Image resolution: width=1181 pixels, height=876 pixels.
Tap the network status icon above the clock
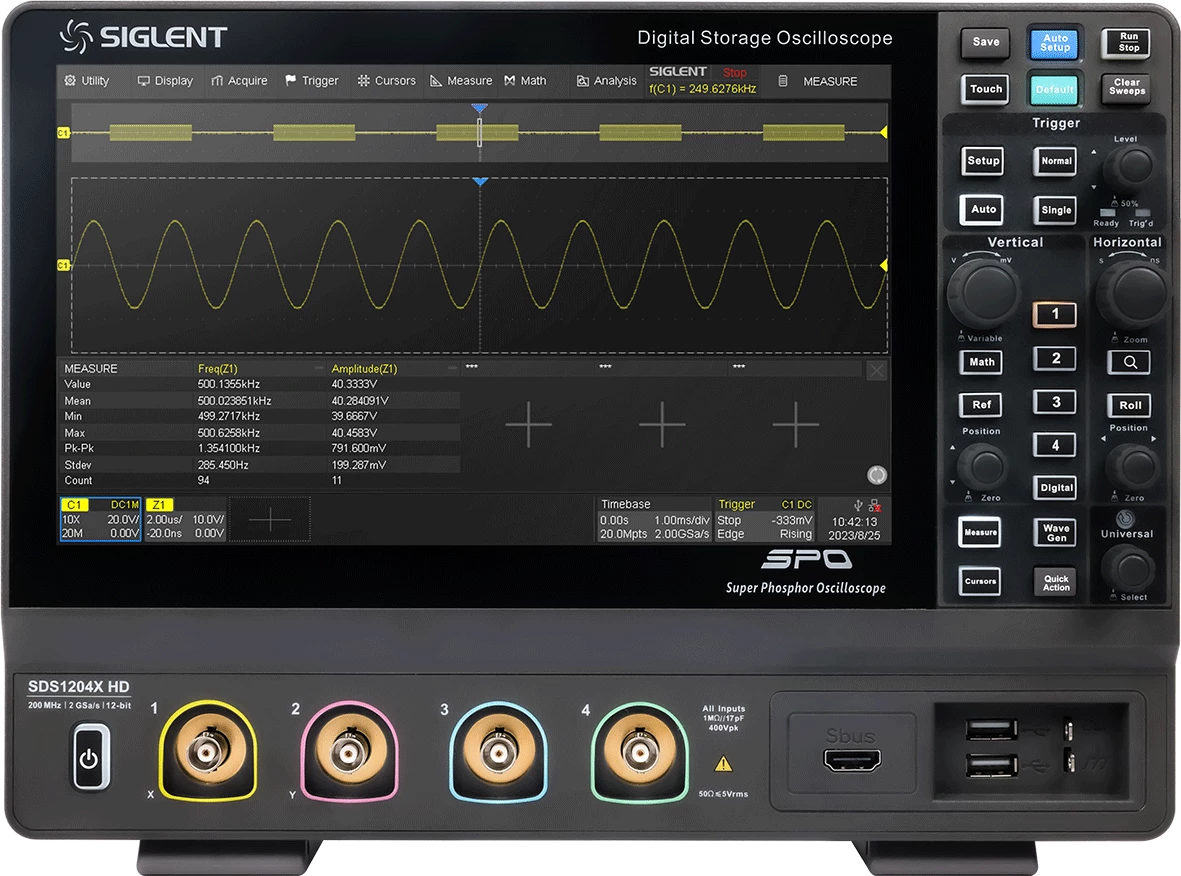pos(874,505)
